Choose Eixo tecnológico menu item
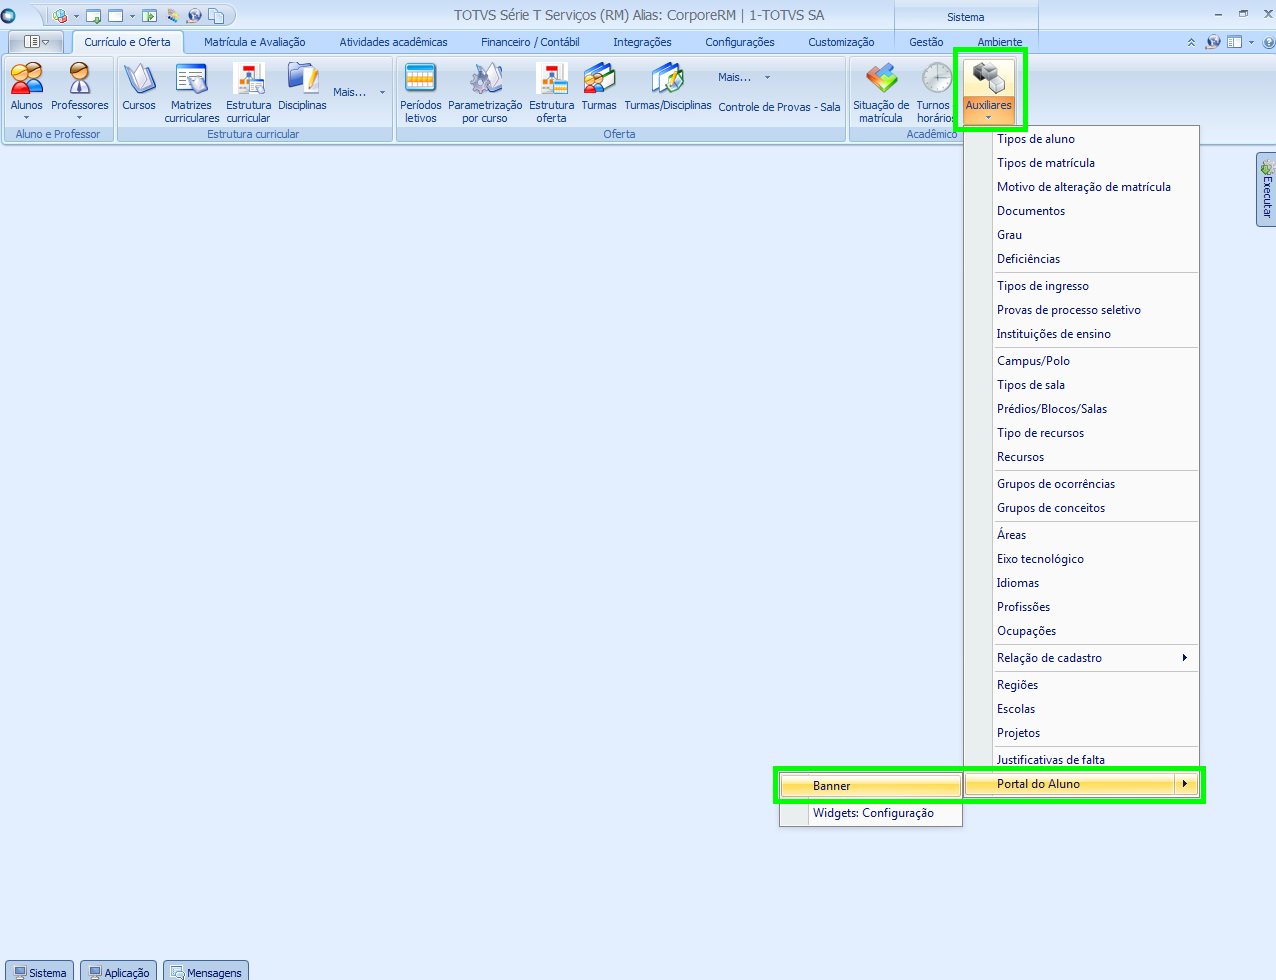Viewport: 1276px width, 980px height. pyautogui.click(x=1081, y=559)
